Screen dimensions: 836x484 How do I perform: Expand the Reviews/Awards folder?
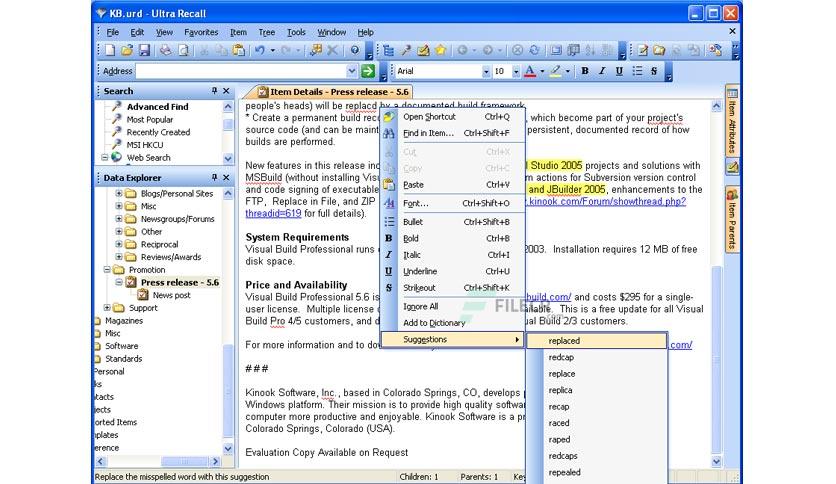pos(119,257)
